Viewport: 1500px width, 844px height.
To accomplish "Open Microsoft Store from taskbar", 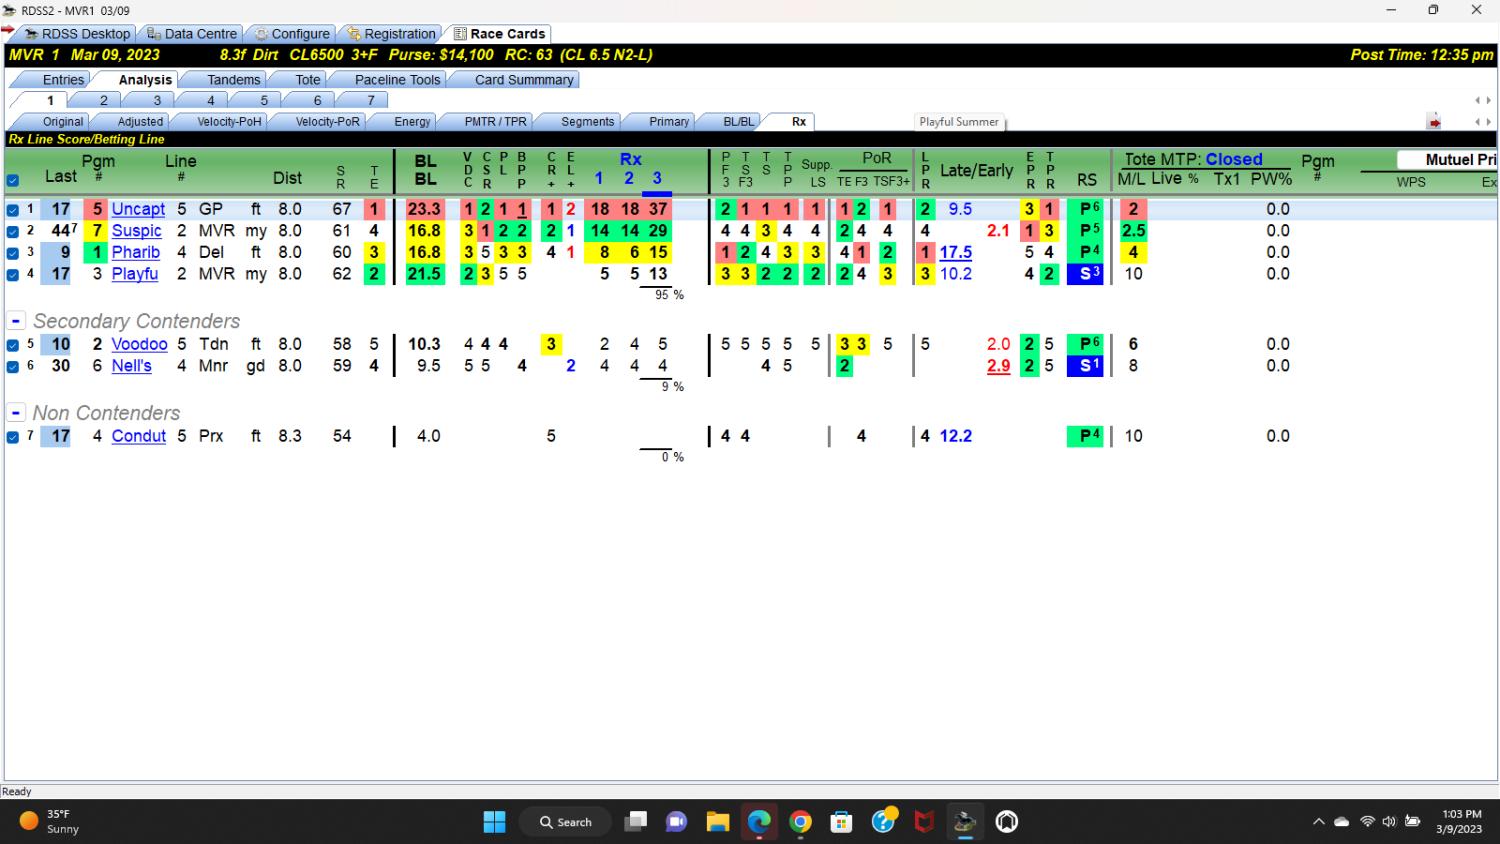I will 841,822.
